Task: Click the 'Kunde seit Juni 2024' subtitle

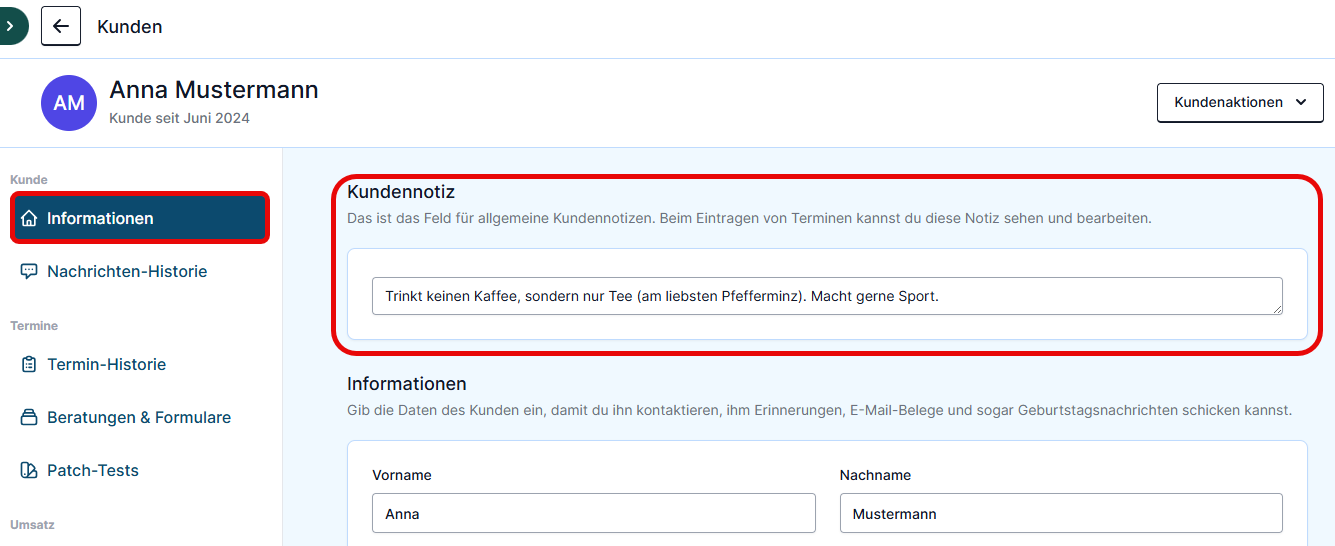Action: [x=180, y=118]
